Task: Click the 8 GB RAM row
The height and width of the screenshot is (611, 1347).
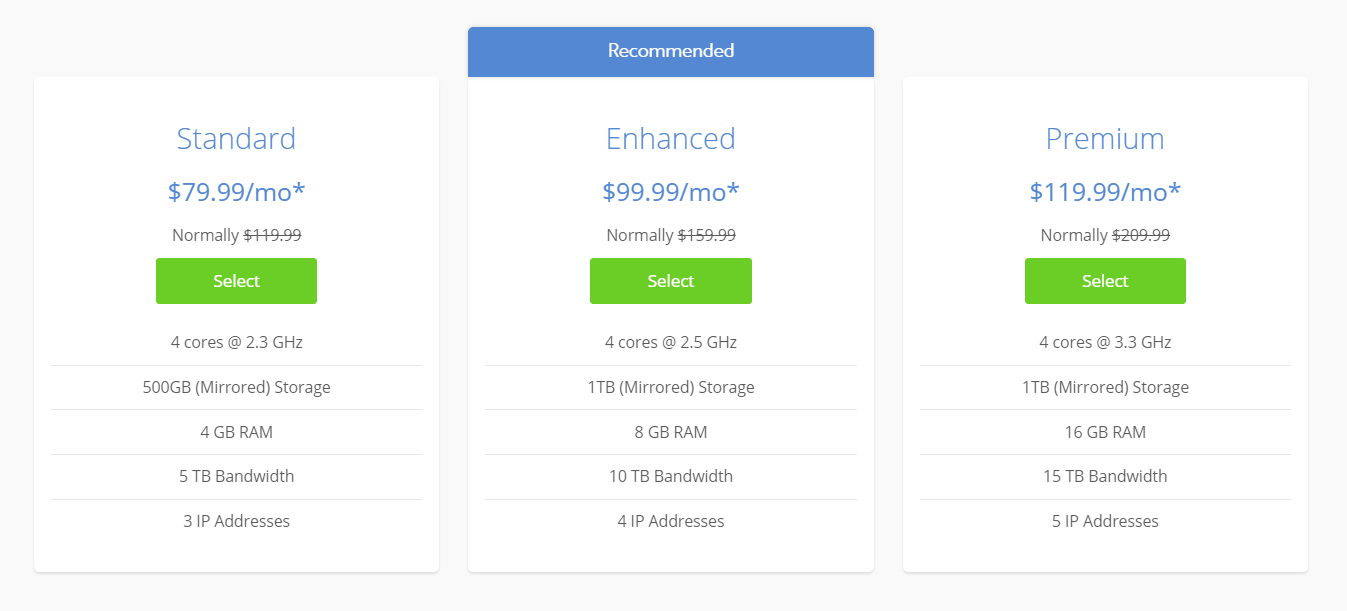Action: click(x=670, y=432)
